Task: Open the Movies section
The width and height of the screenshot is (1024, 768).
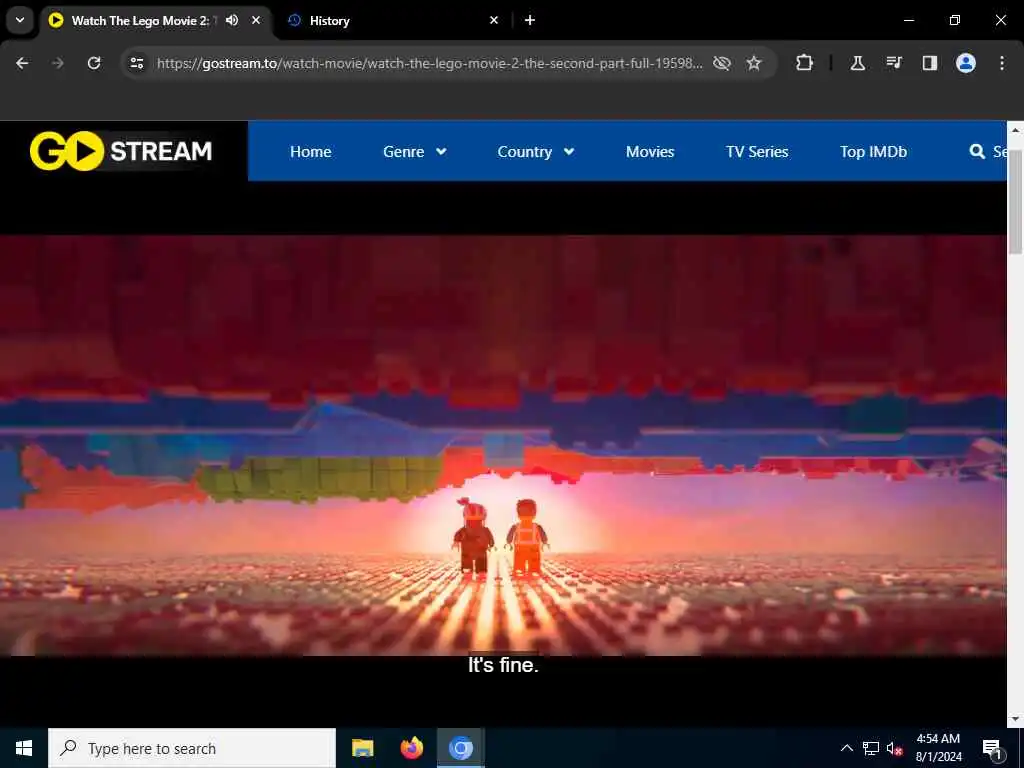Action: pos(650,152)
